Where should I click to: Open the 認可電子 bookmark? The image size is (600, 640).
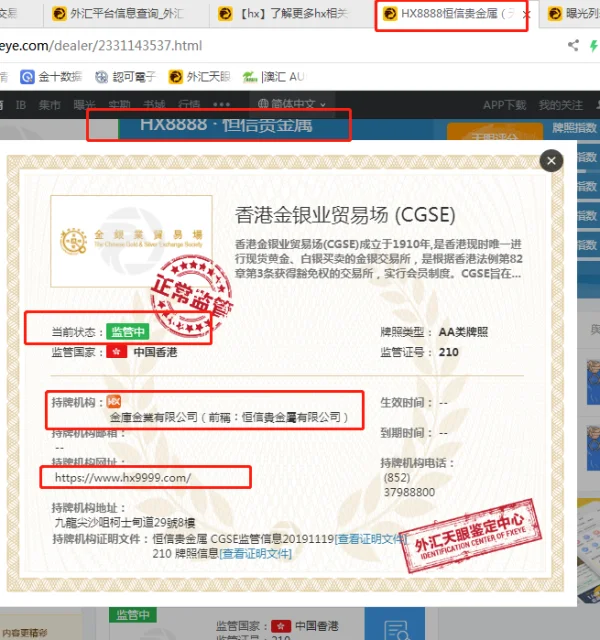click(x=125, y=76)
